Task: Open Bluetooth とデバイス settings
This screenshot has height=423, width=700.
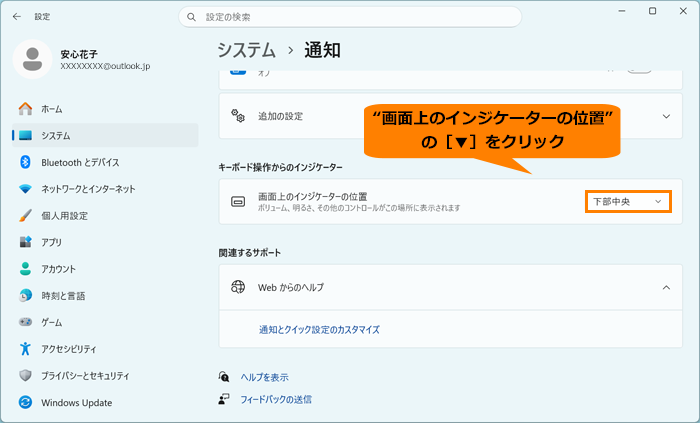Action: (105, 162)
